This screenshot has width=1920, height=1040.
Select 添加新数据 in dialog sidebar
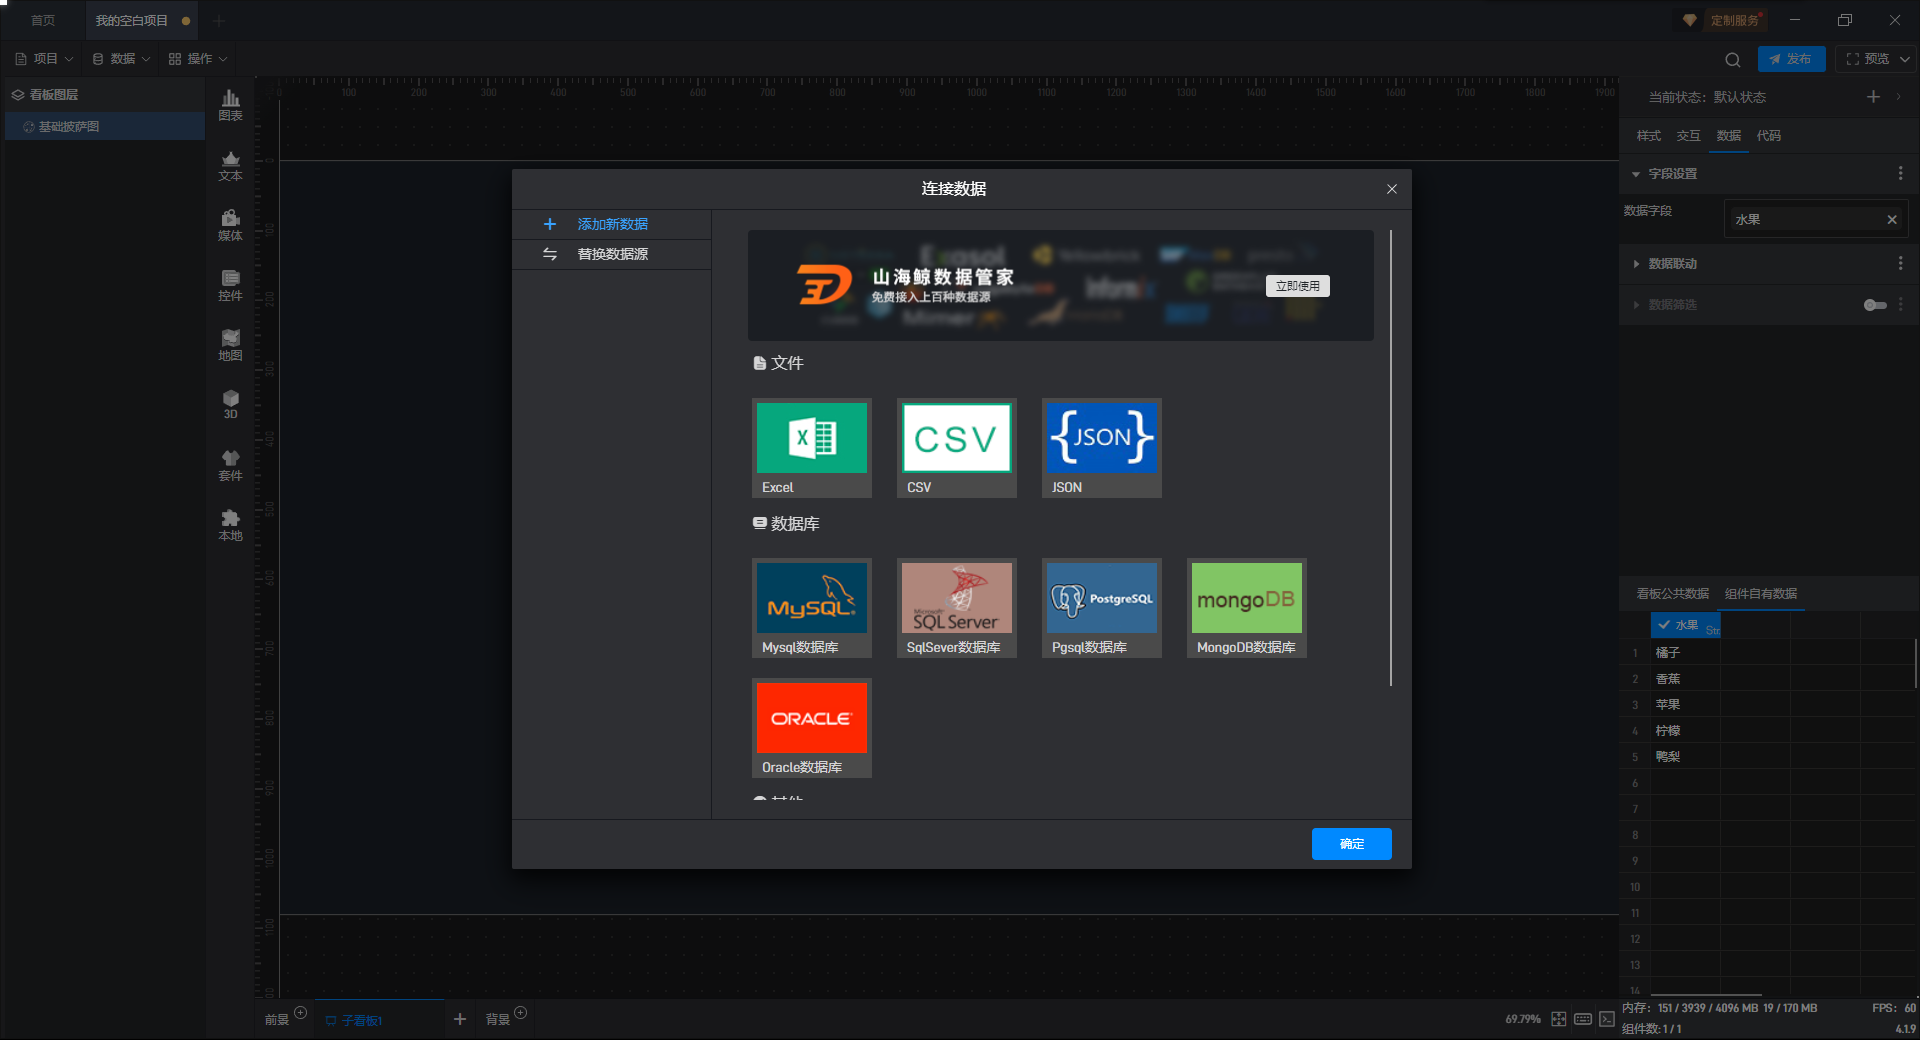pos(612,224)
